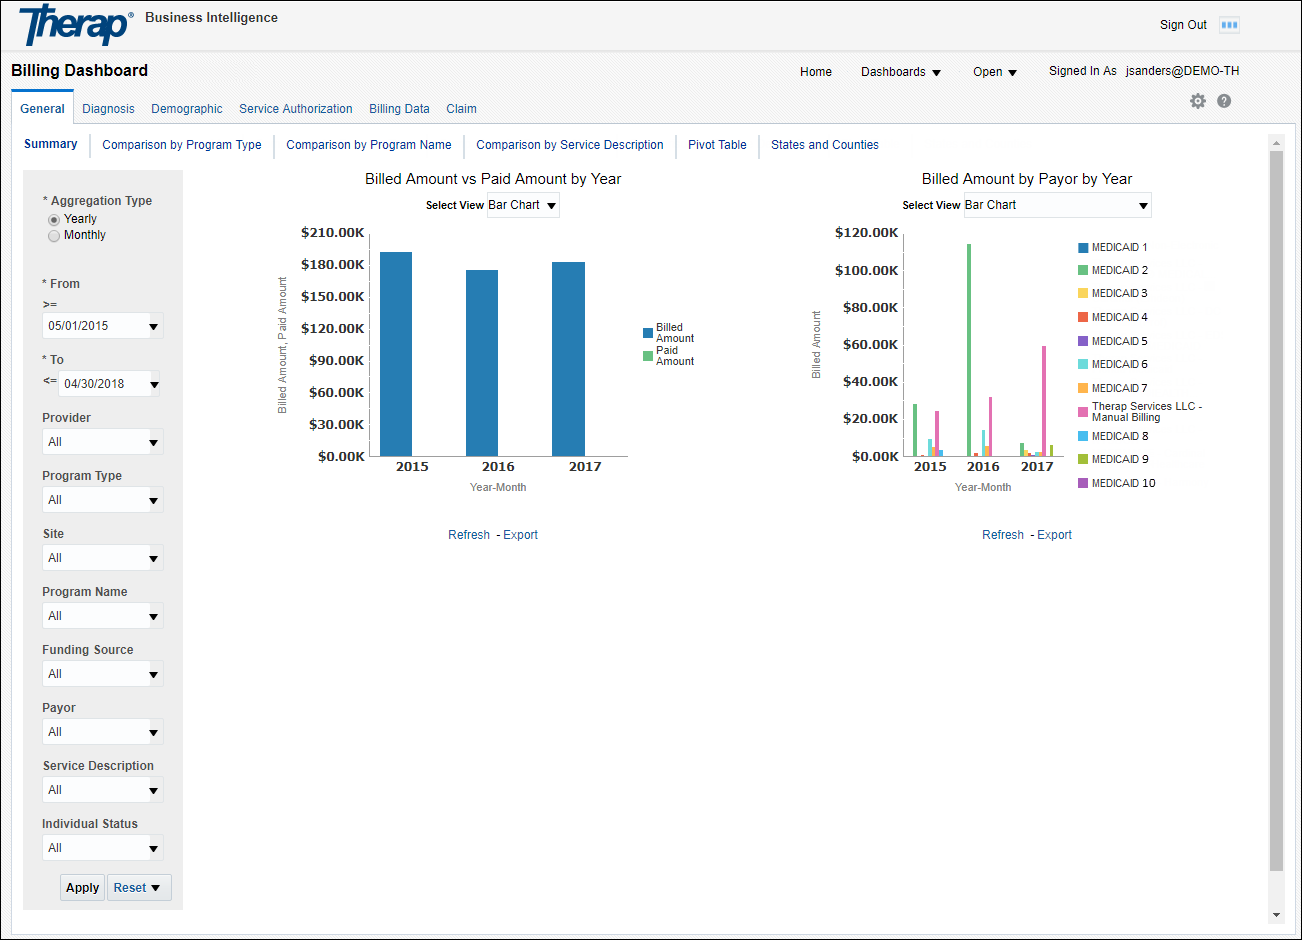
Task: Open the blue apps grid icon beside Sign Out
Action: coord(1230,24)
